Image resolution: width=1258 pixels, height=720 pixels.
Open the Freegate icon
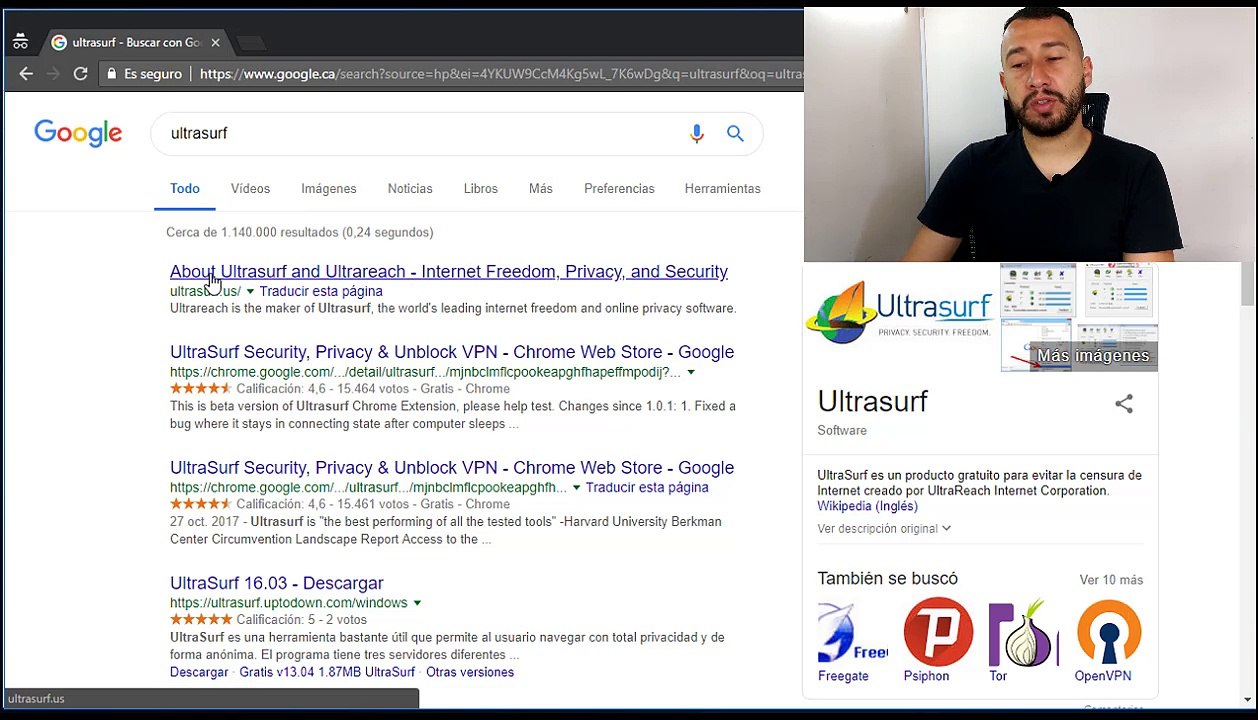coord(853,632)
